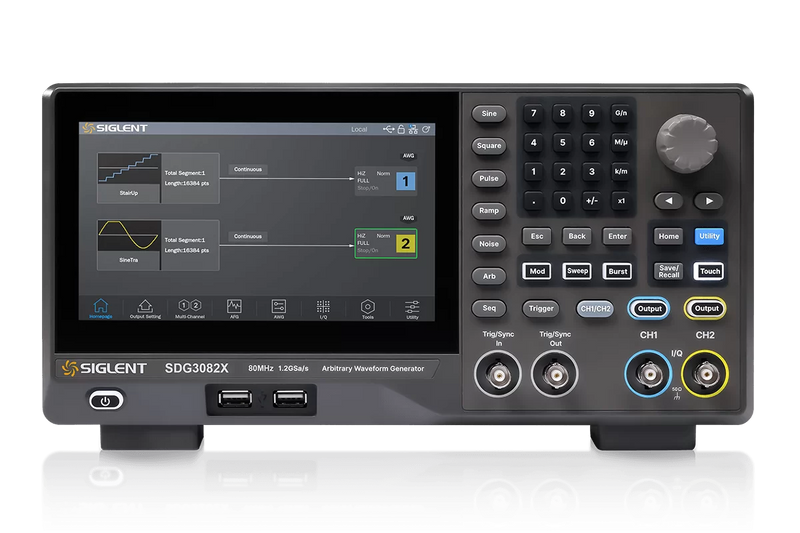Push the front-panel power button

pos(106,401)
